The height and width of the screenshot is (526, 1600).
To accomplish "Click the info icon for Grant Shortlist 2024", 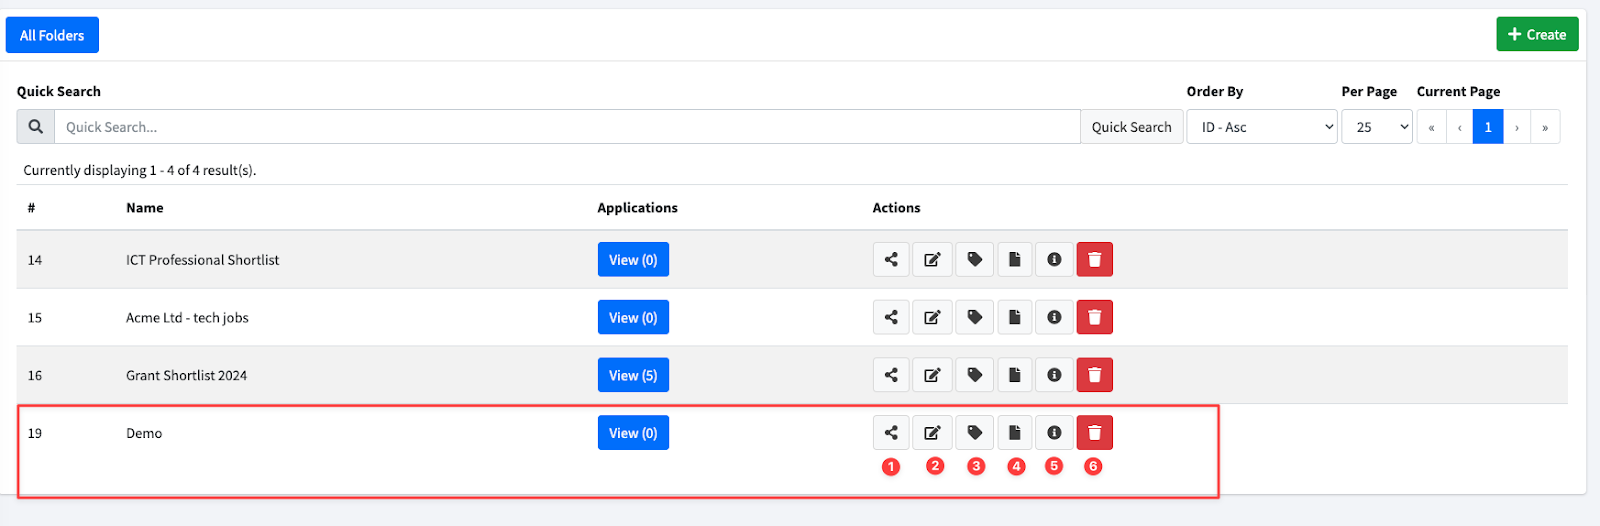I will (1054, 375).
